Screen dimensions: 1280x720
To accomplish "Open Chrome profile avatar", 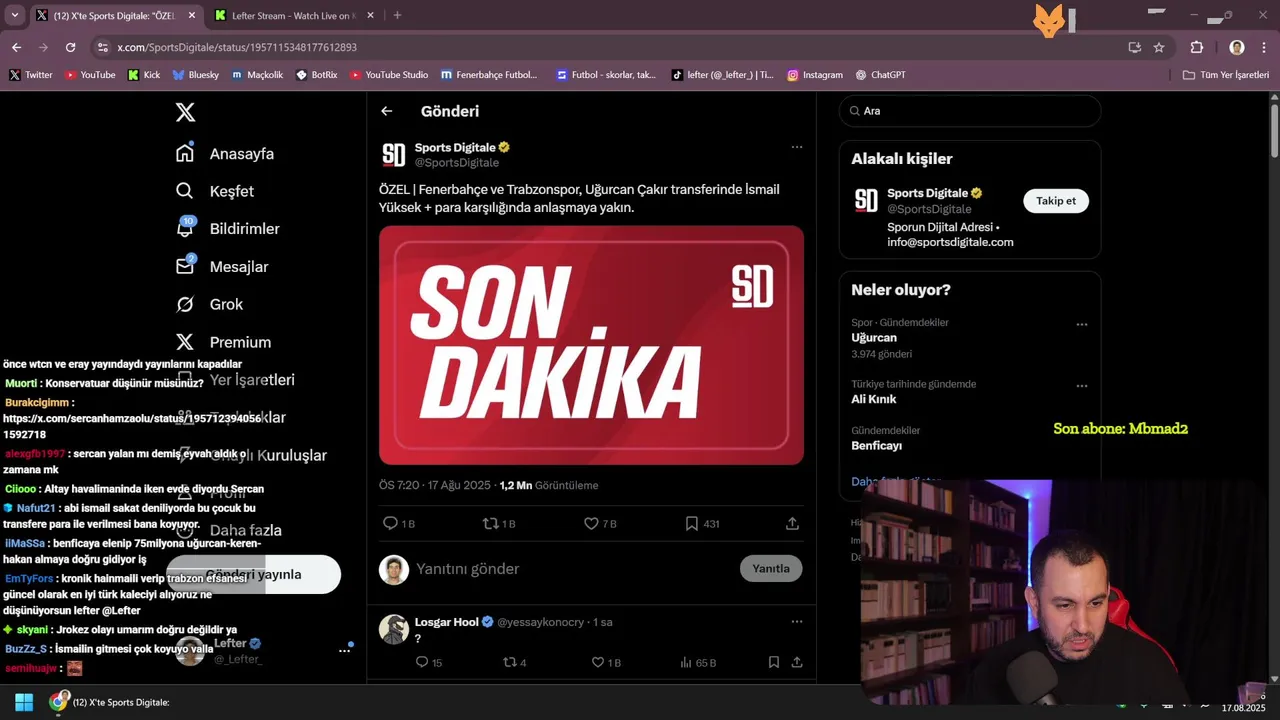I will point(1237,47).
